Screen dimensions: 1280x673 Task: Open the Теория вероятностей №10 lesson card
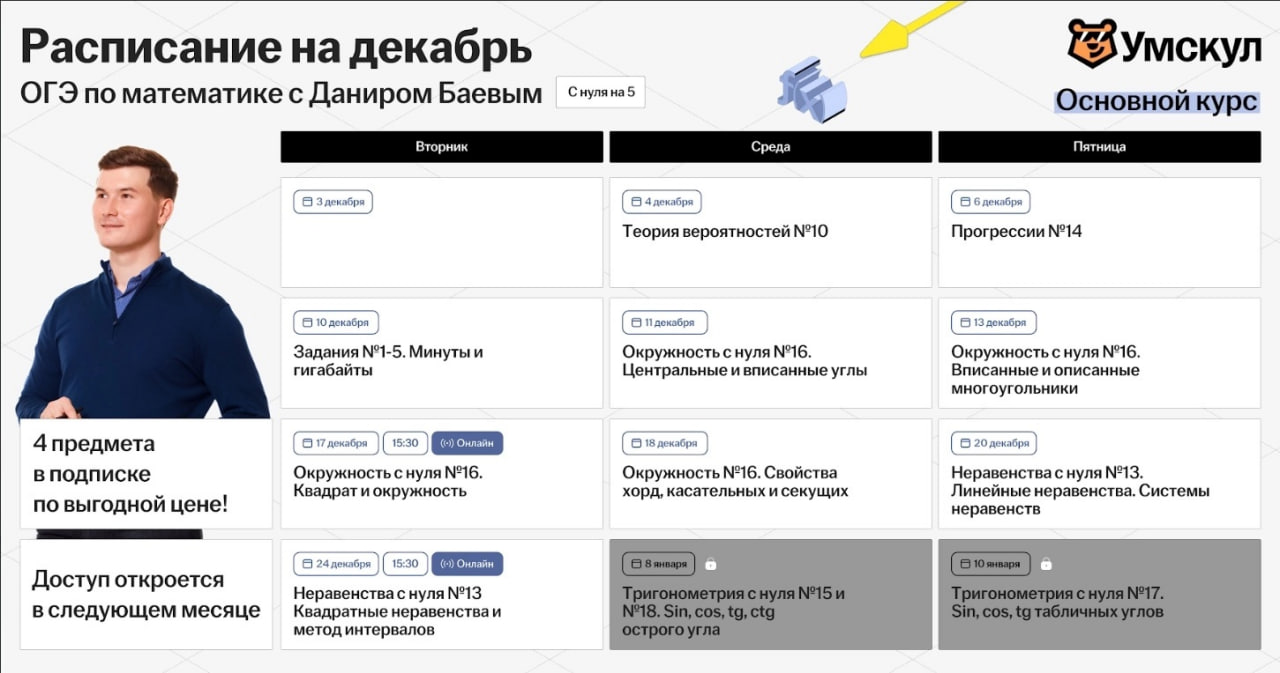pyautogui.click(x=770, y=232)
